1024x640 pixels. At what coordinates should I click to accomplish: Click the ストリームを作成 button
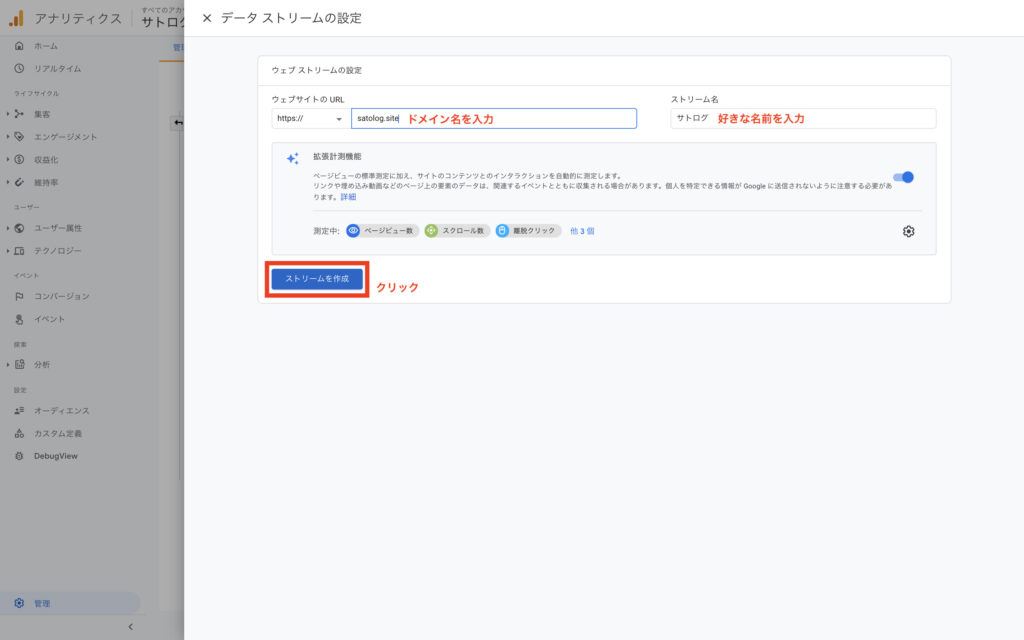point(317,279)
